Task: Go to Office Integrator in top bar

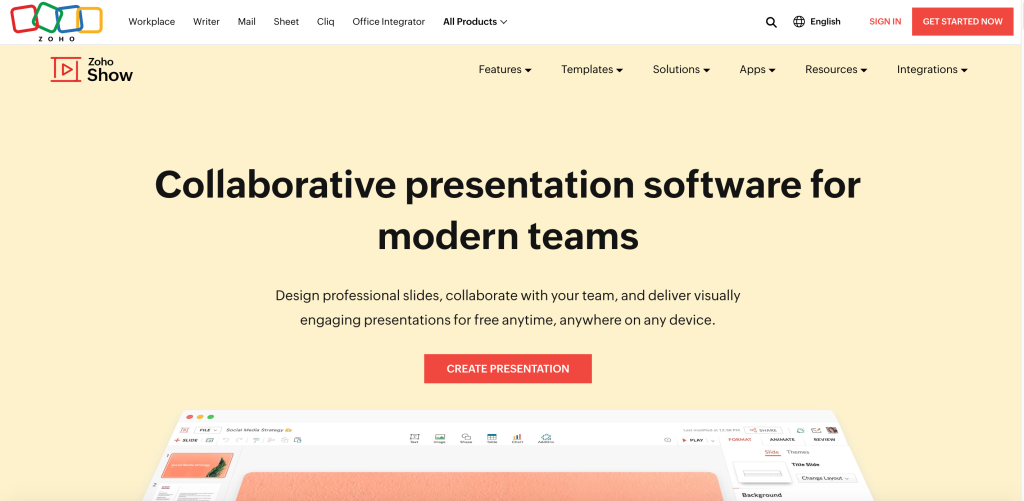Action: coord(388,22)
